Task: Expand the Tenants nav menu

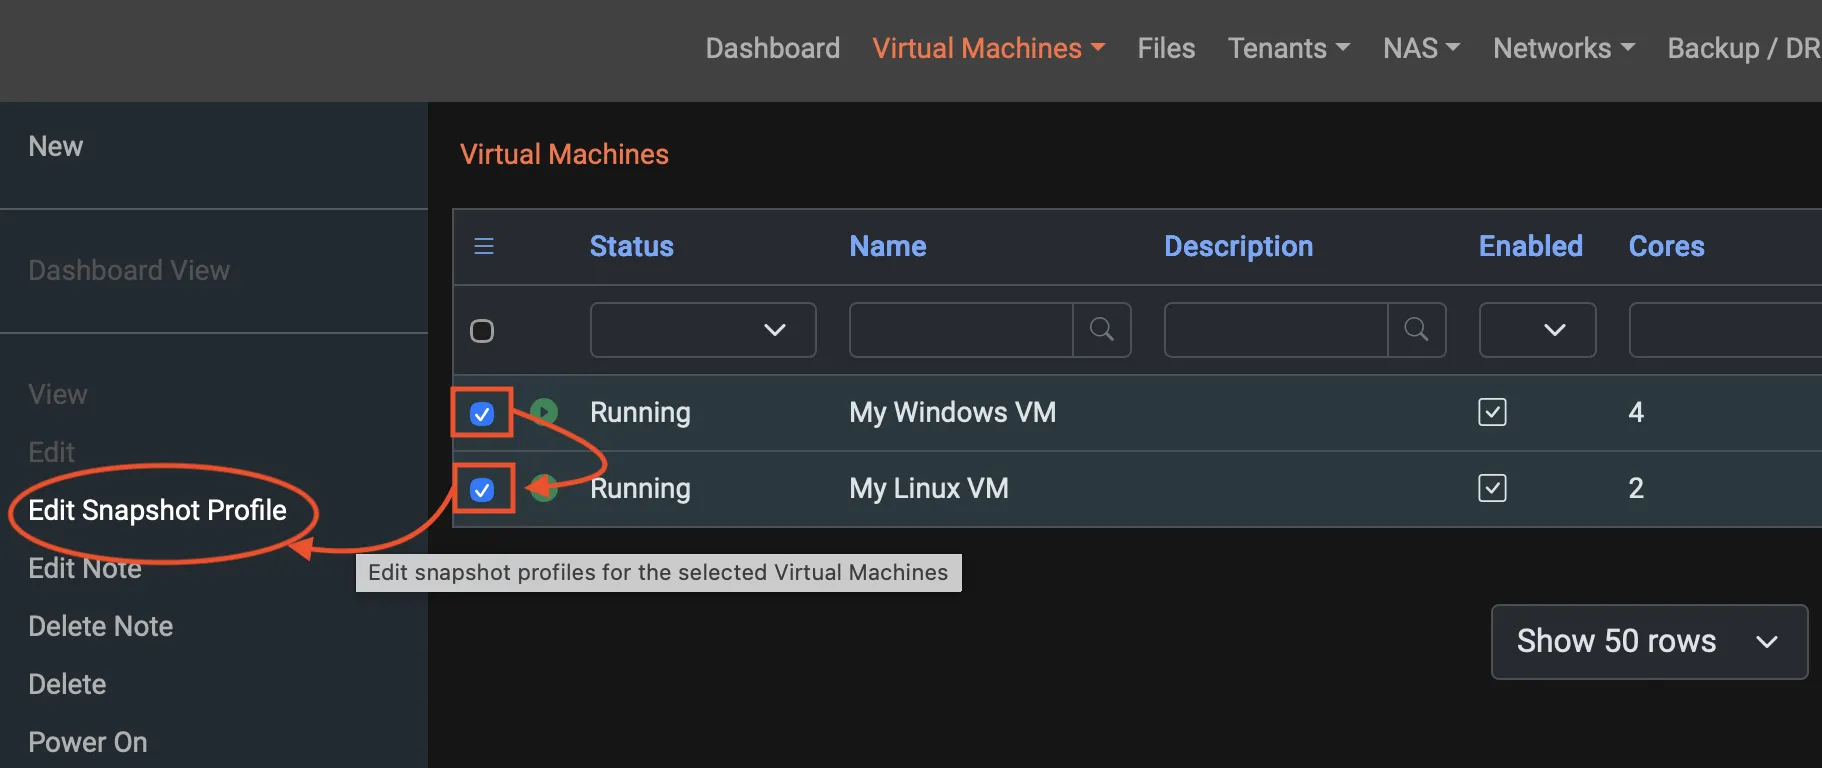Action: (1289, 48)
